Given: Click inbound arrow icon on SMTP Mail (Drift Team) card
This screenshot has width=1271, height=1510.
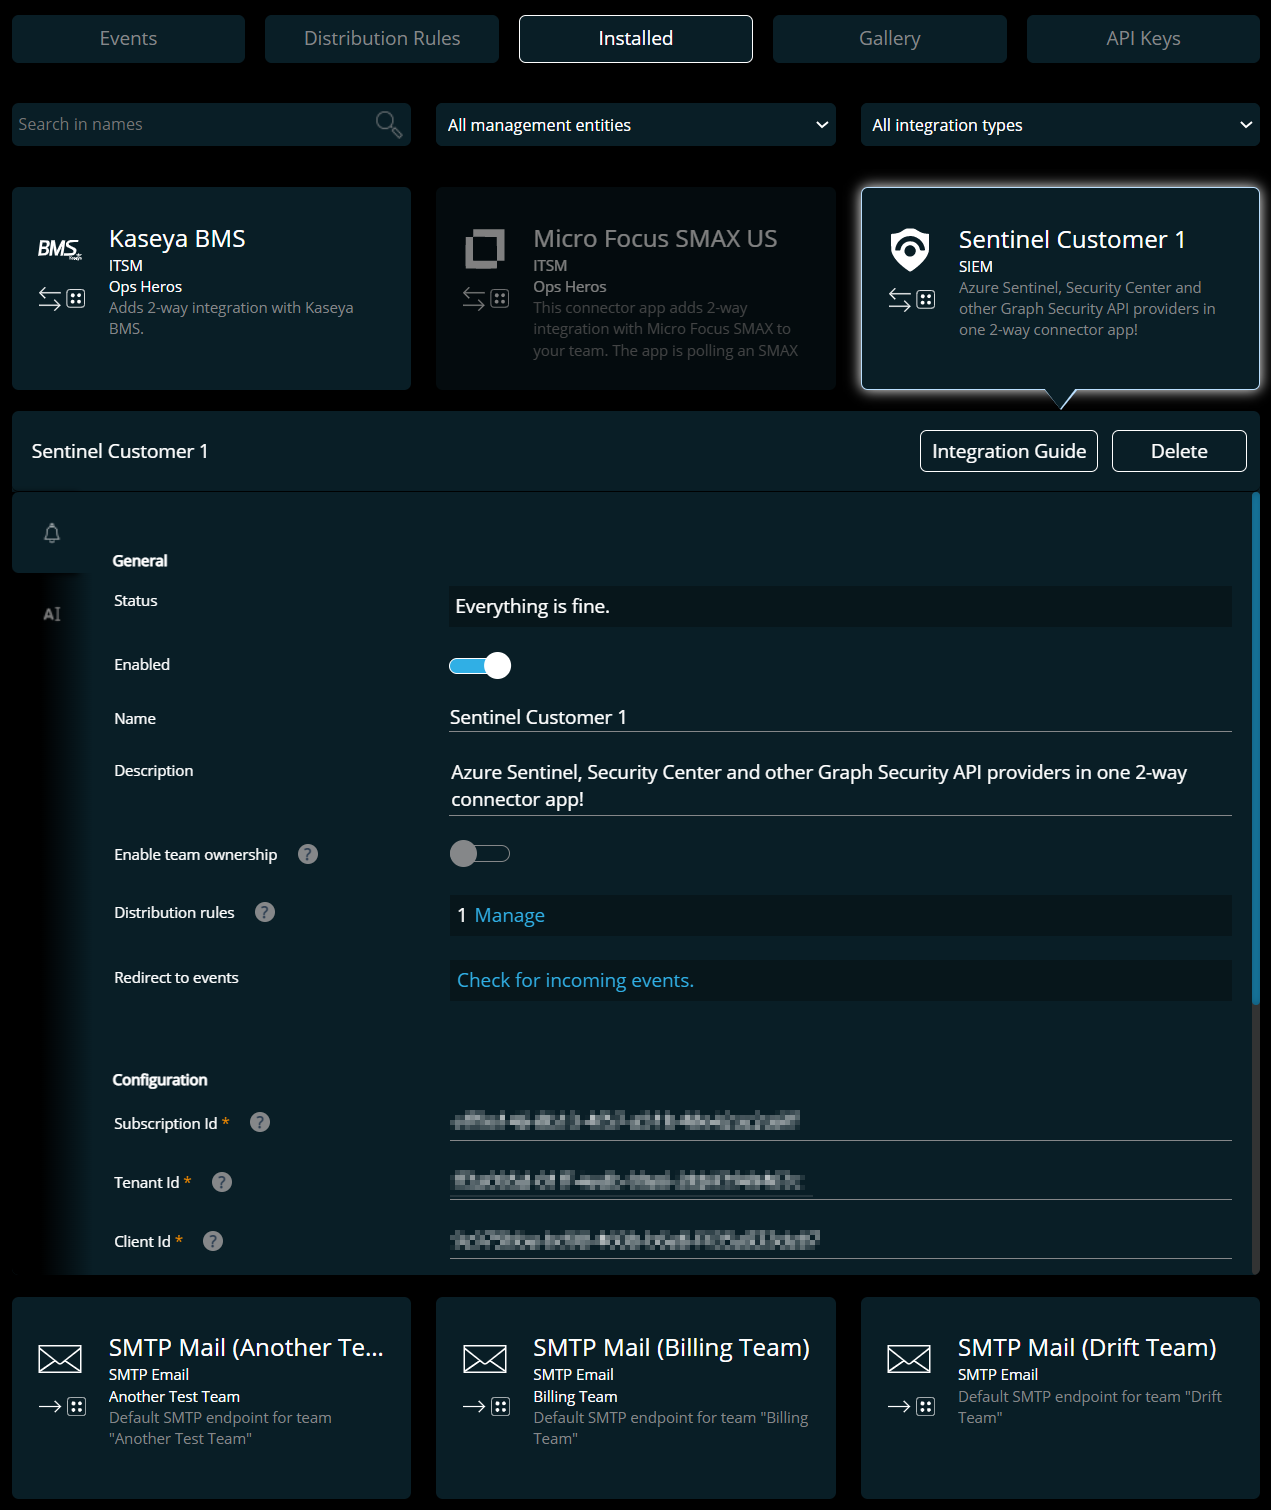Looking at the screenshot, I should (899, 1407).
